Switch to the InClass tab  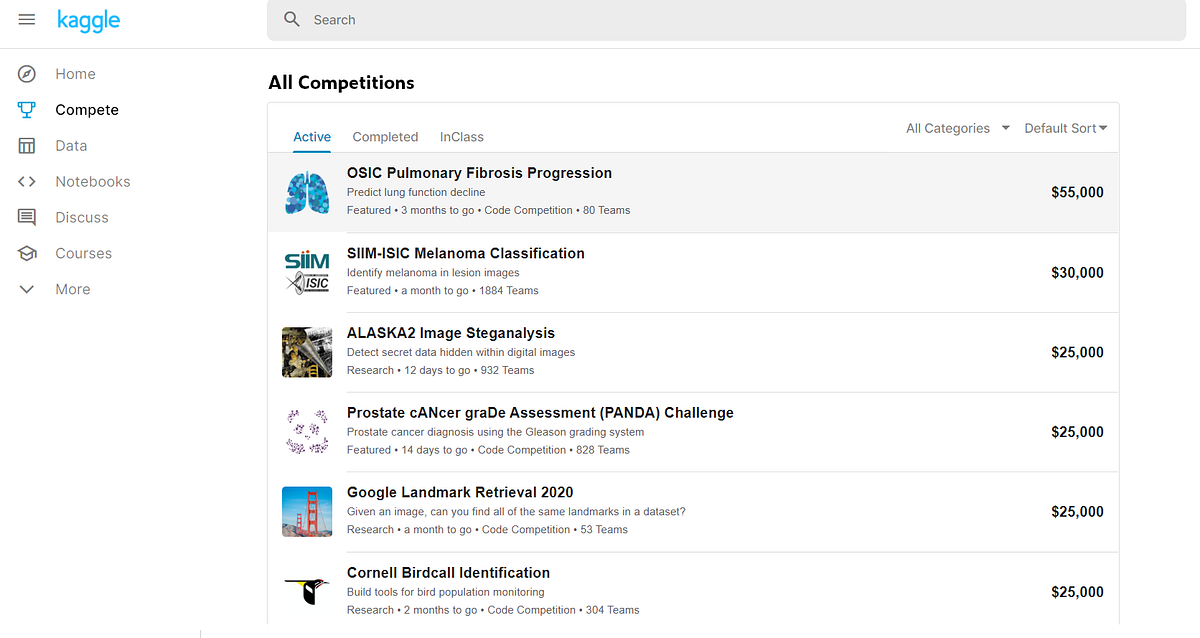click(x=461, y=136)
